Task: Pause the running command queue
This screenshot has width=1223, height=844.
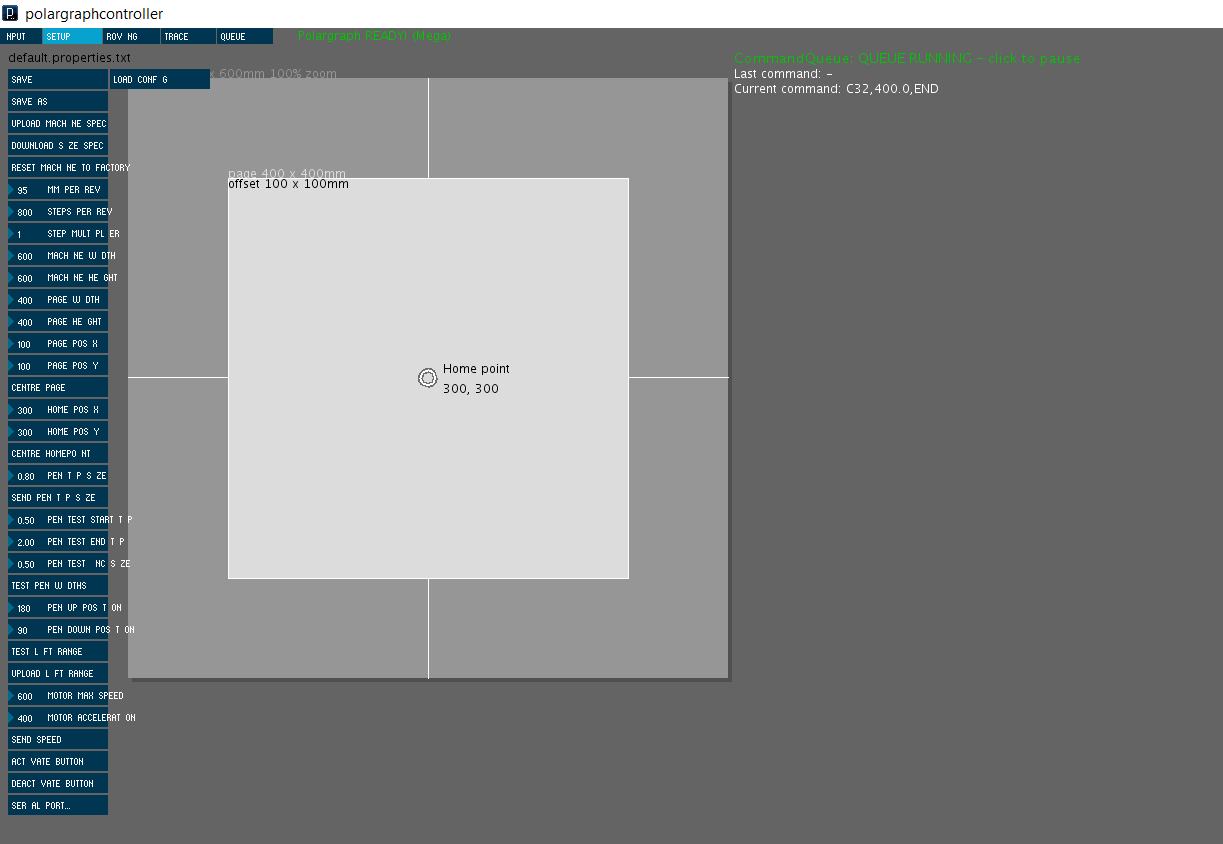Action: point(906,59)
